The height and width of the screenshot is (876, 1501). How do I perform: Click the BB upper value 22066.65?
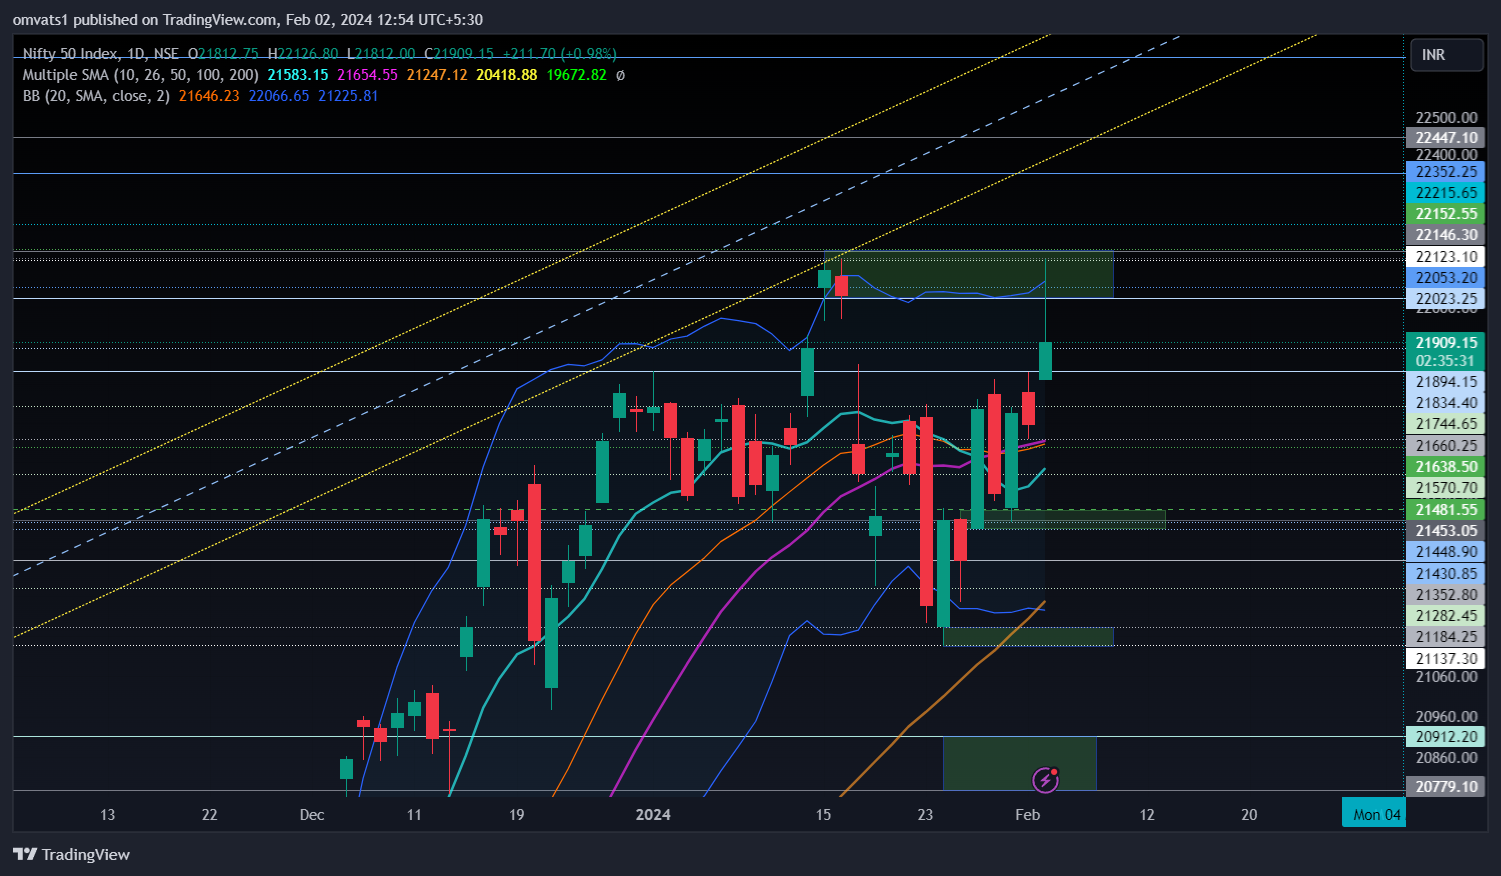pyautogui.click(x=279, y=96)
